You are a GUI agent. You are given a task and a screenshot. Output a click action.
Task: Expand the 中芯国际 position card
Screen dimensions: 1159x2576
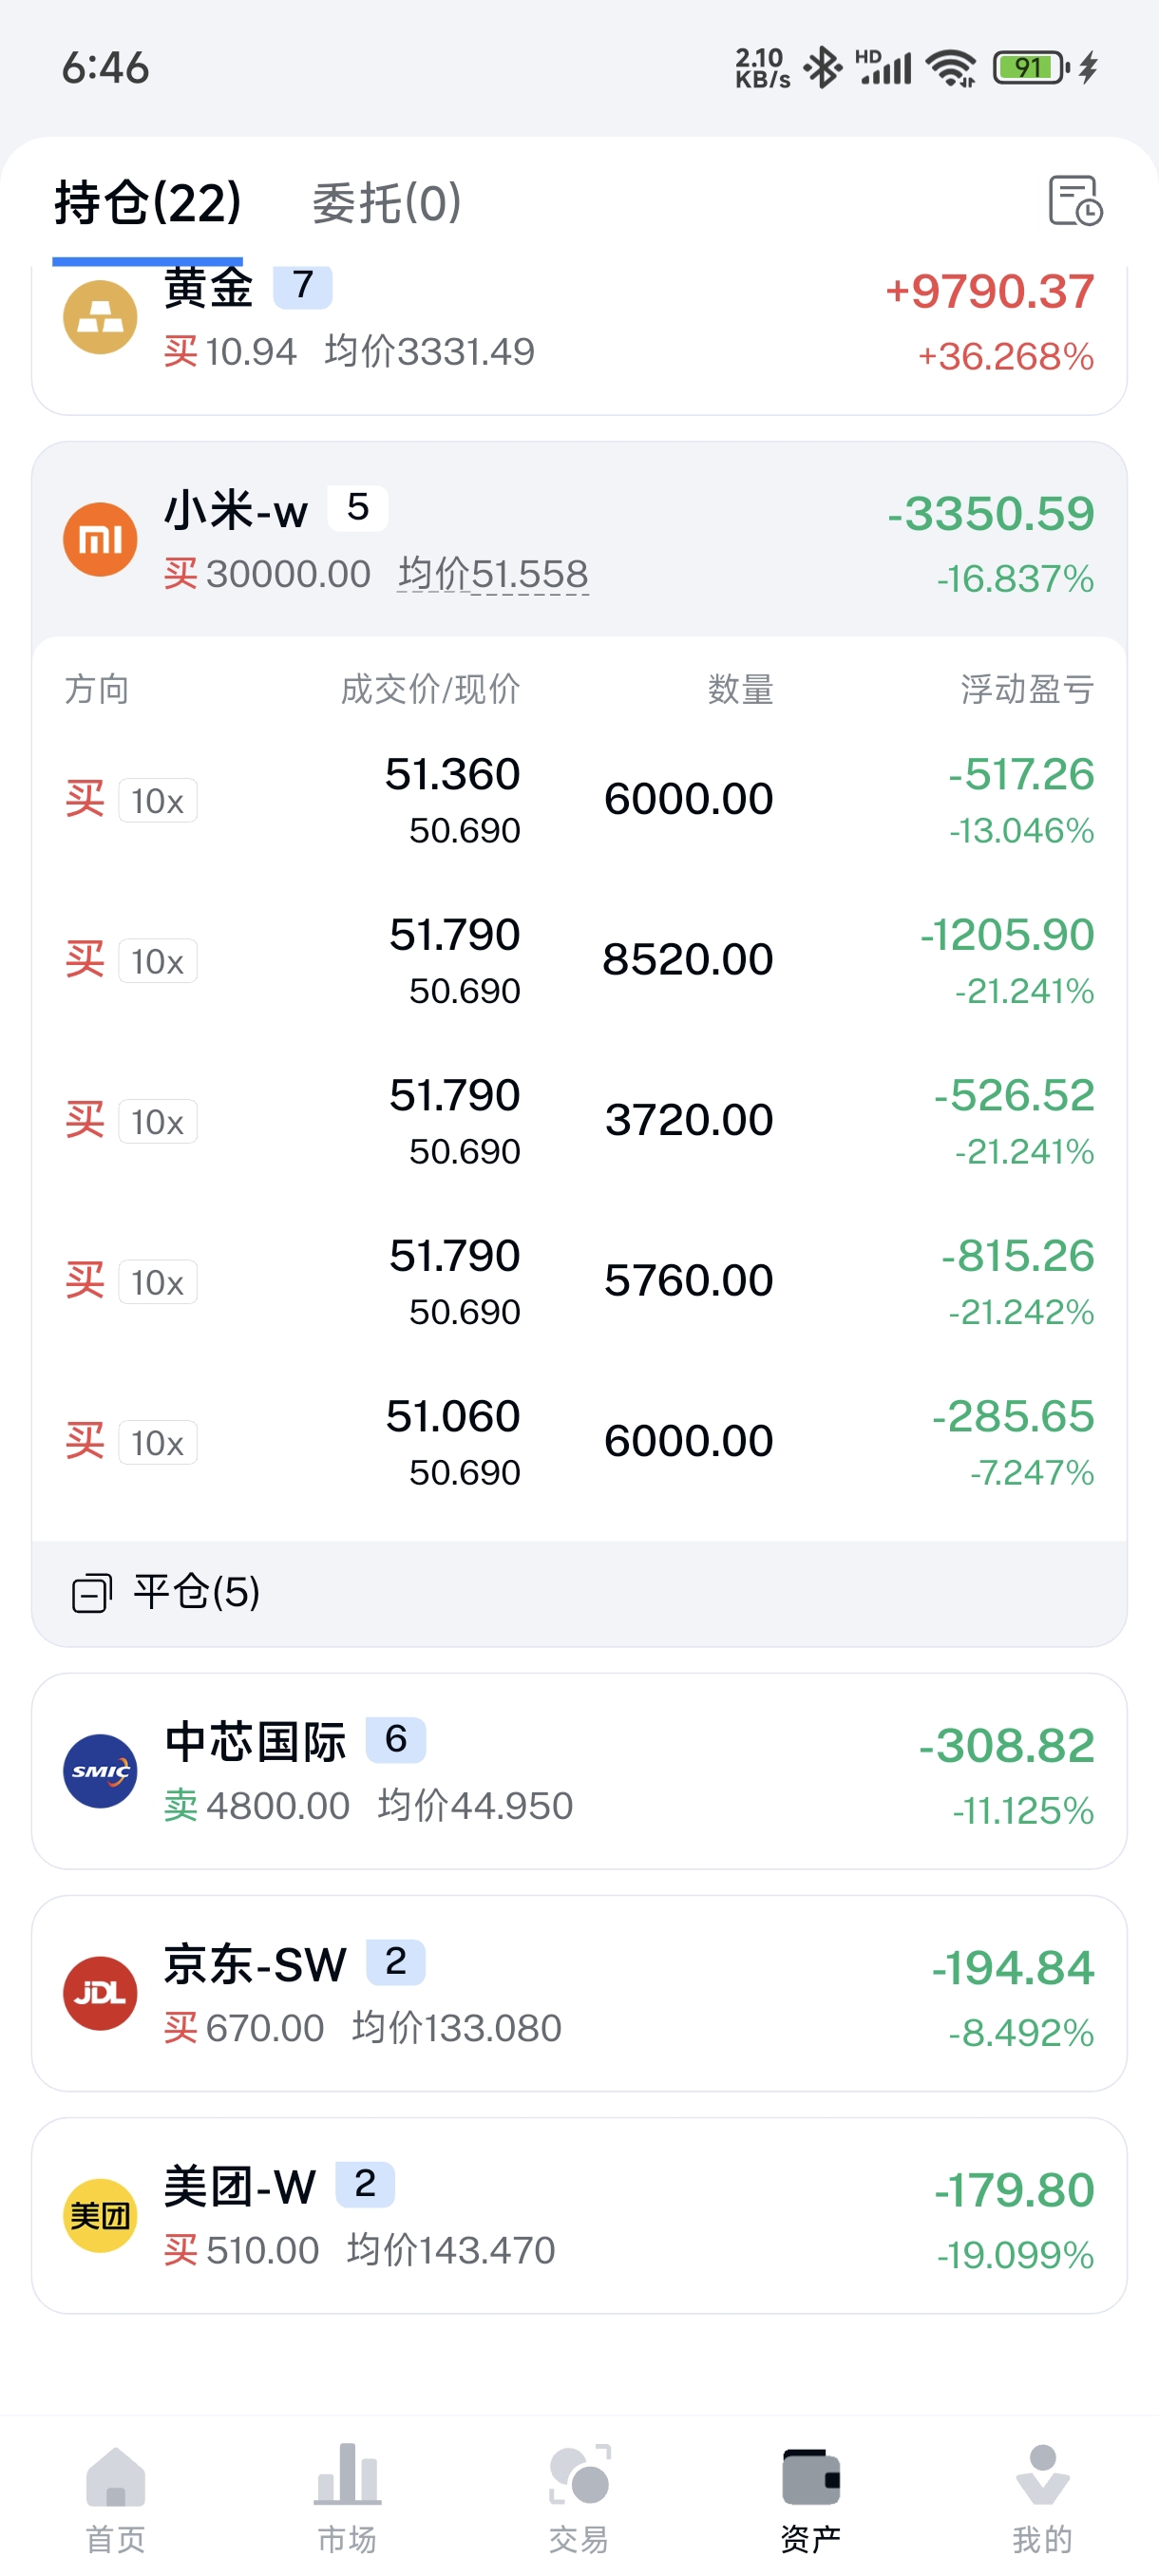pyautogui.click(x=579, y=1771)
